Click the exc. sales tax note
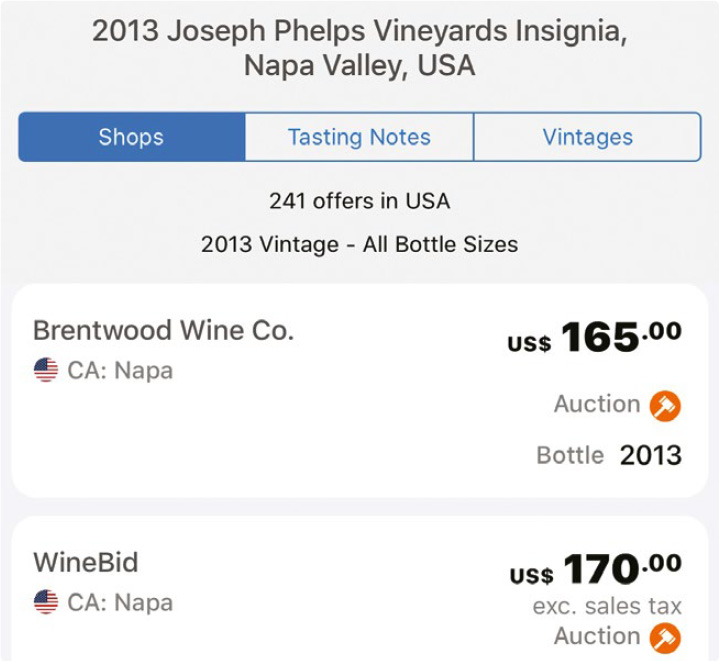 click(607, 606)
